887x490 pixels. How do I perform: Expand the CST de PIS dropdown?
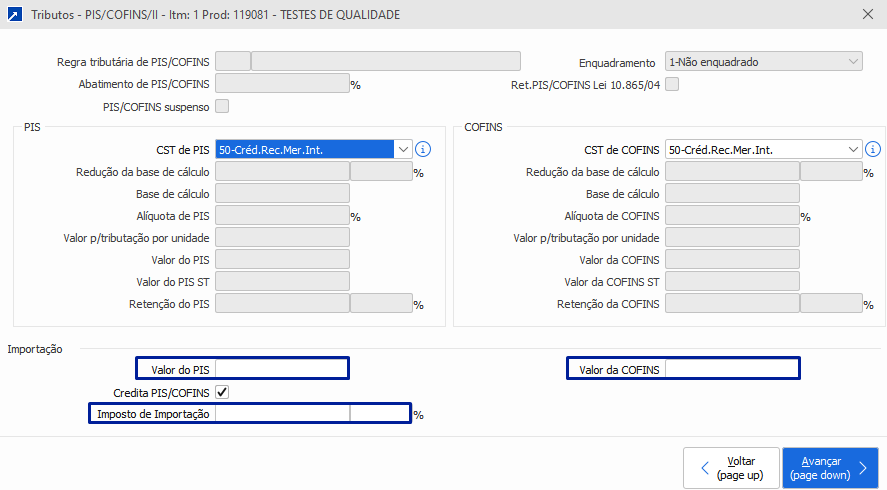[403, 149]
